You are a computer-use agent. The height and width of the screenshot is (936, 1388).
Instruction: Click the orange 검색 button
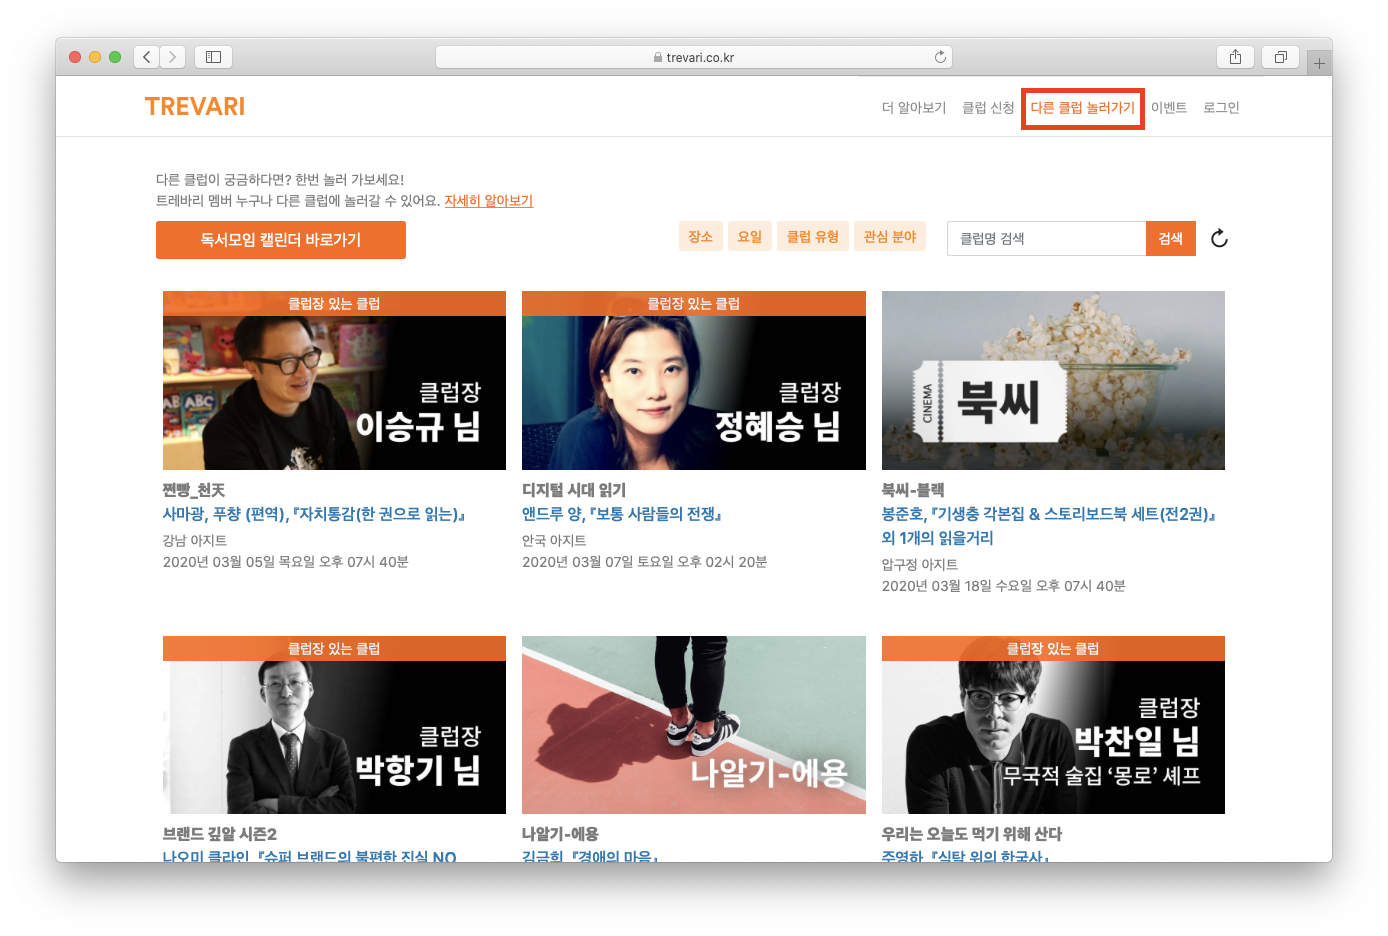[x=1171, y=238]
